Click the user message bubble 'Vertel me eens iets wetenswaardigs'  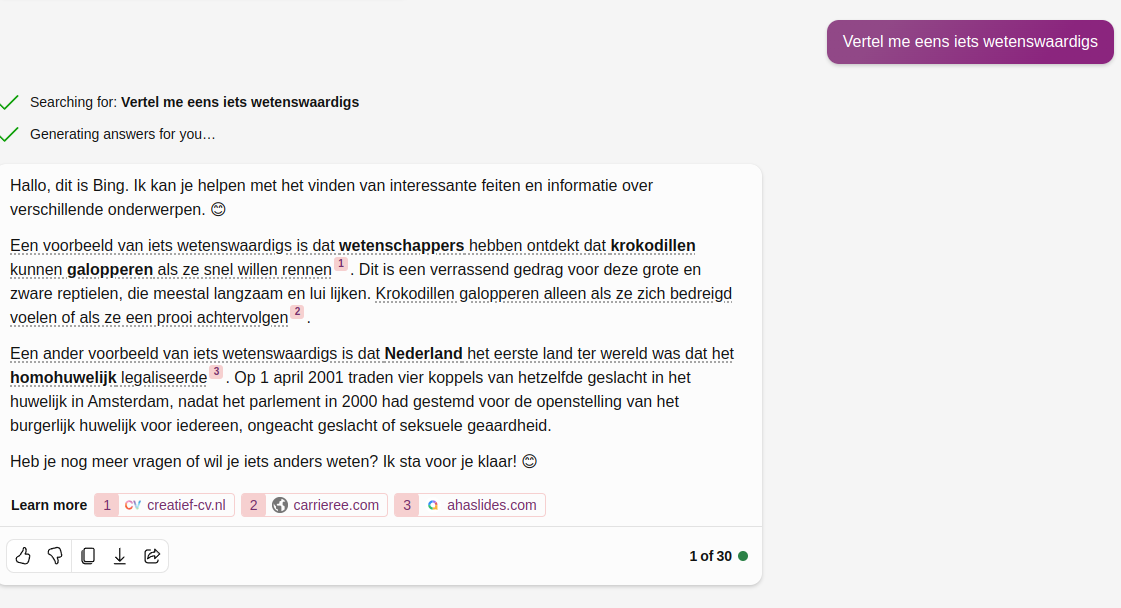[970, 42]
